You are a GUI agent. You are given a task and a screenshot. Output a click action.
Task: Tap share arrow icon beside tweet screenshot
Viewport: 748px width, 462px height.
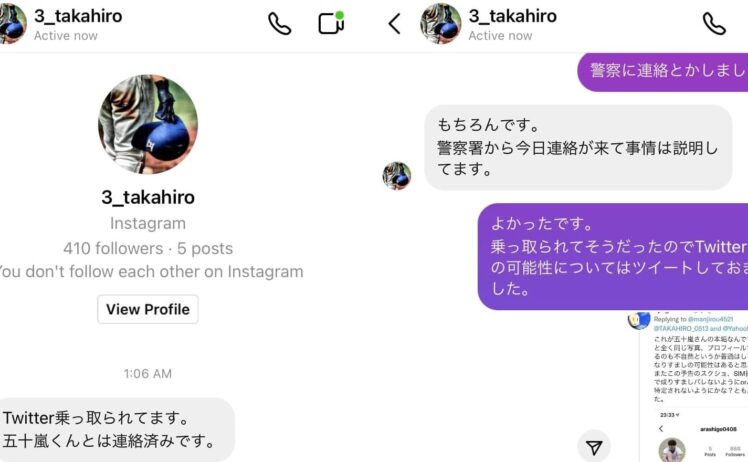click(x=594, y=447)
